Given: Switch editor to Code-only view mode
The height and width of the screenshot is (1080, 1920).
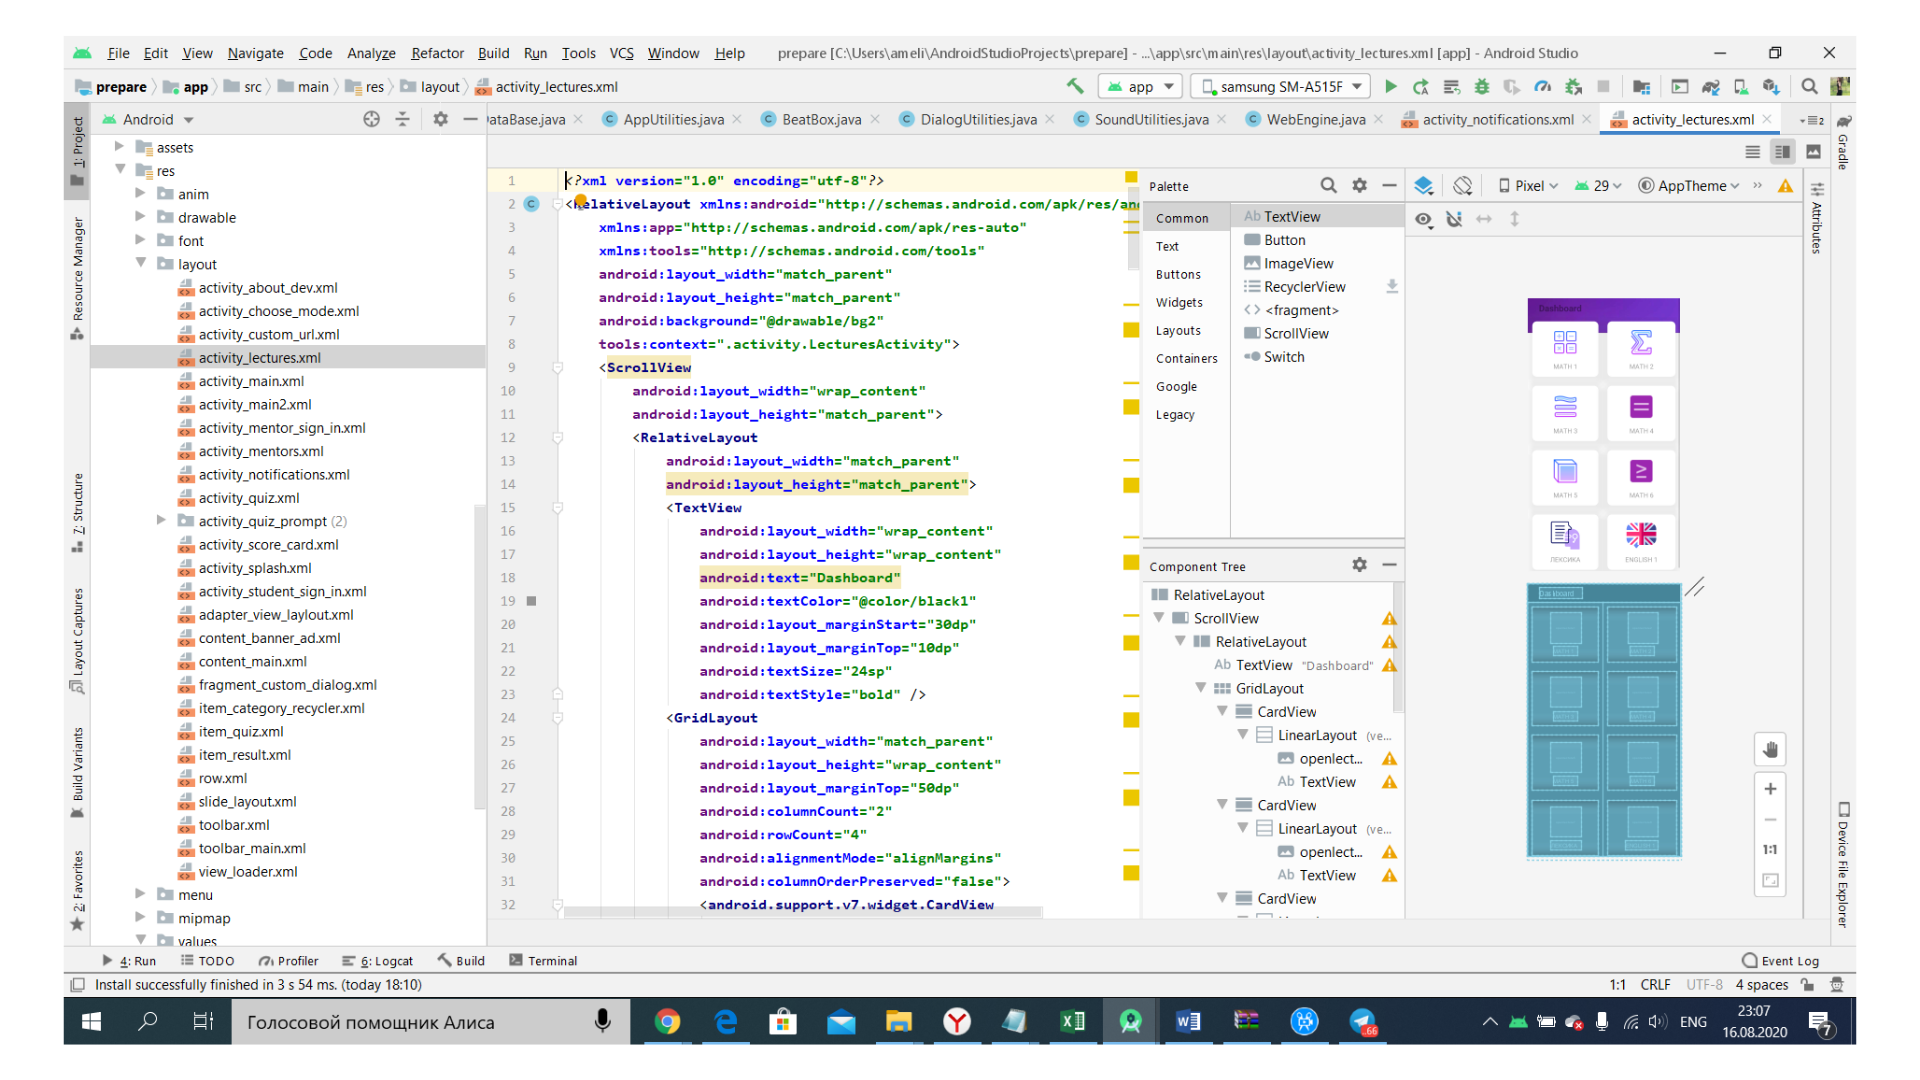Looking at the screenshot, I should [1752, 152].
